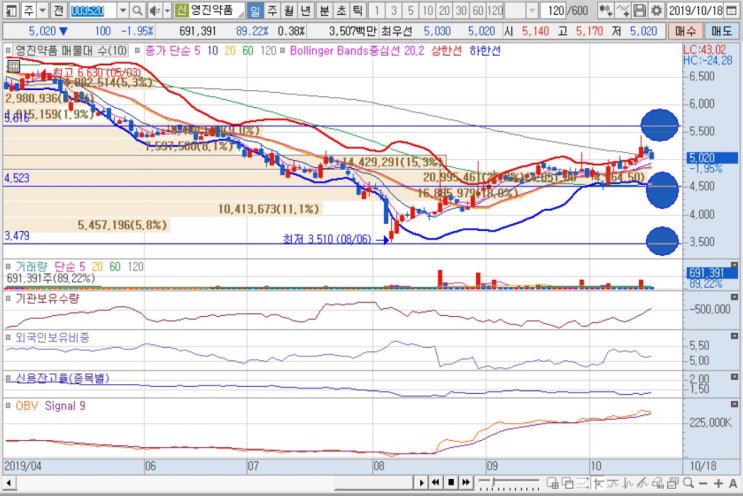Rewind chart replay
This screenshot has height=496, width=743.
pyautogui.click(x=436, y=483)
